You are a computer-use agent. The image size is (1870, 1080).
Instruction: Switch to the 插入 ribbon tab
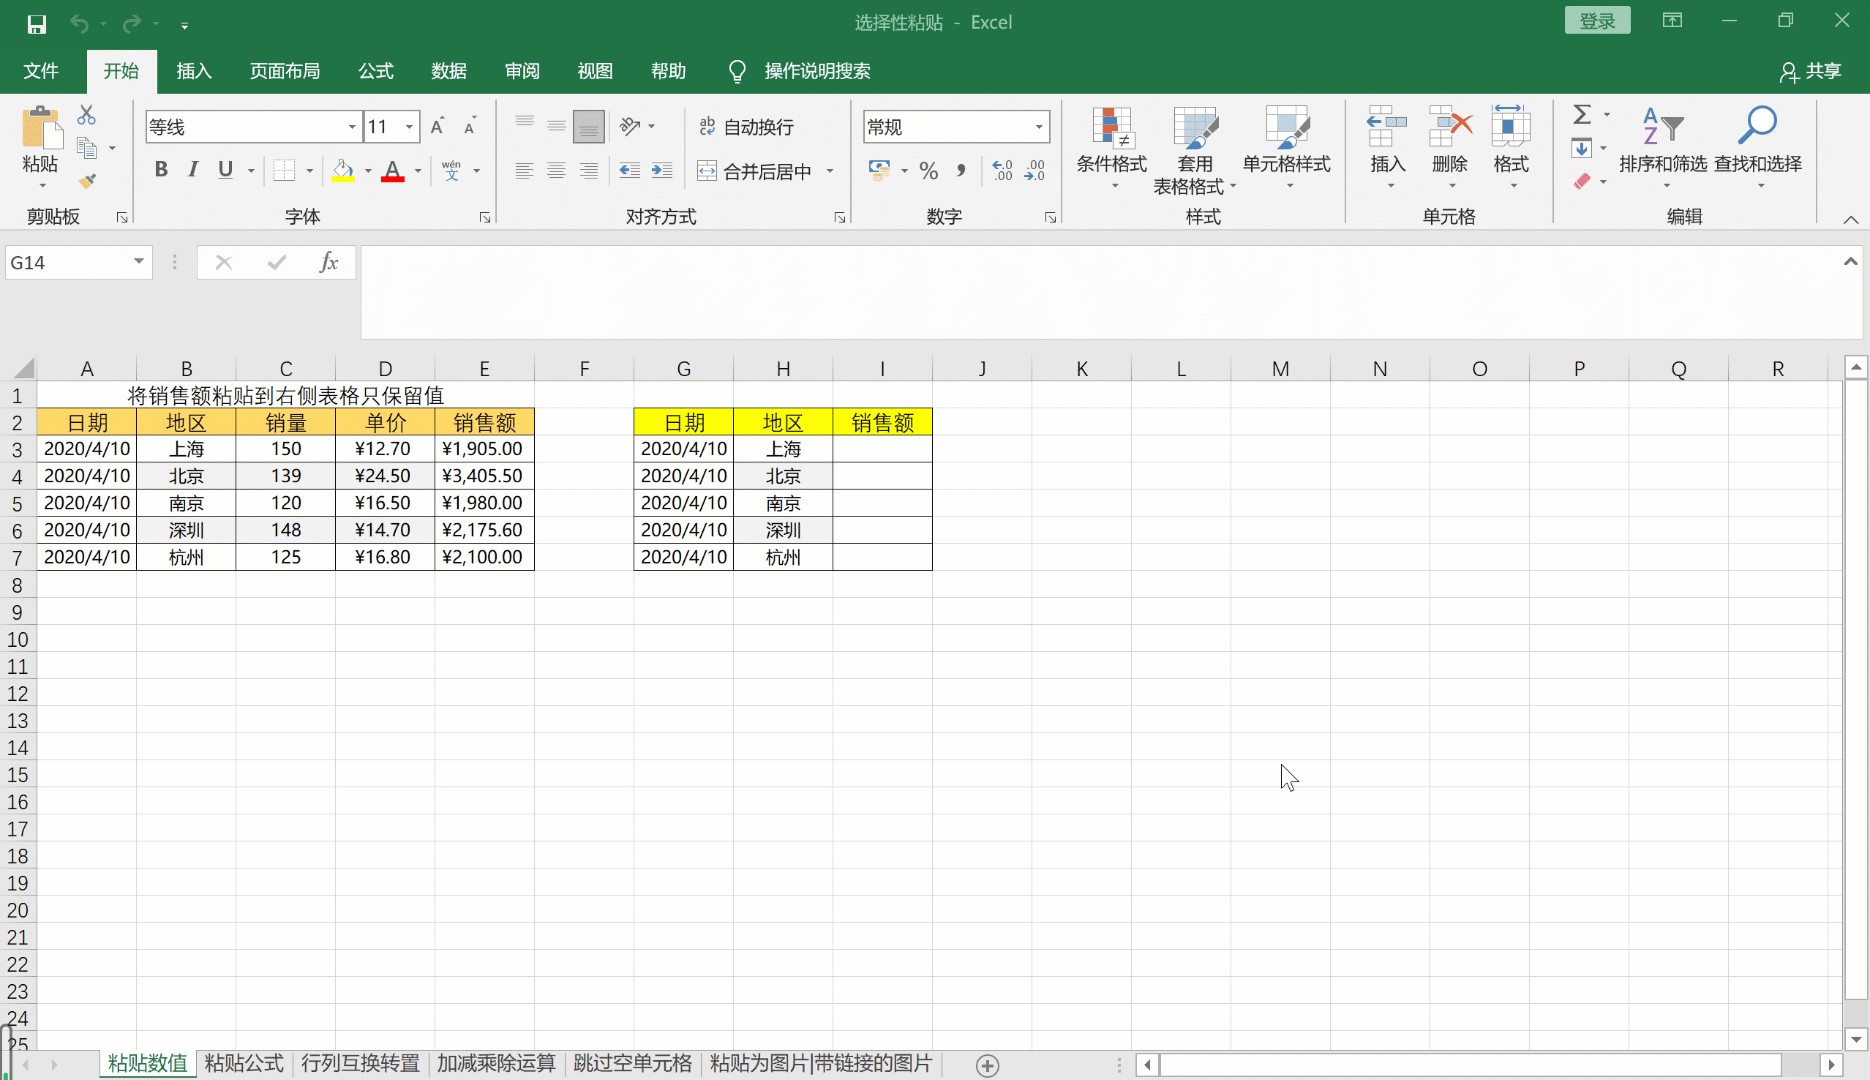point(194,71)
